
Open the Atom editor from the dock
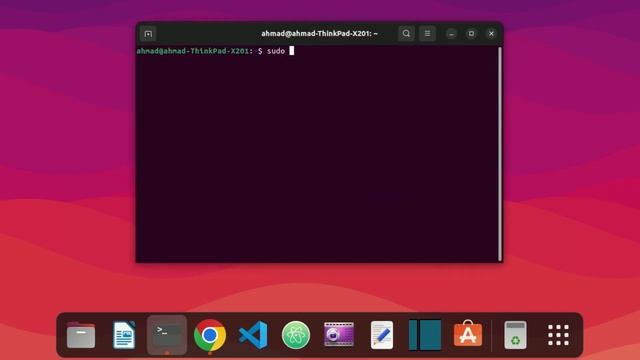tap(296, 335)
